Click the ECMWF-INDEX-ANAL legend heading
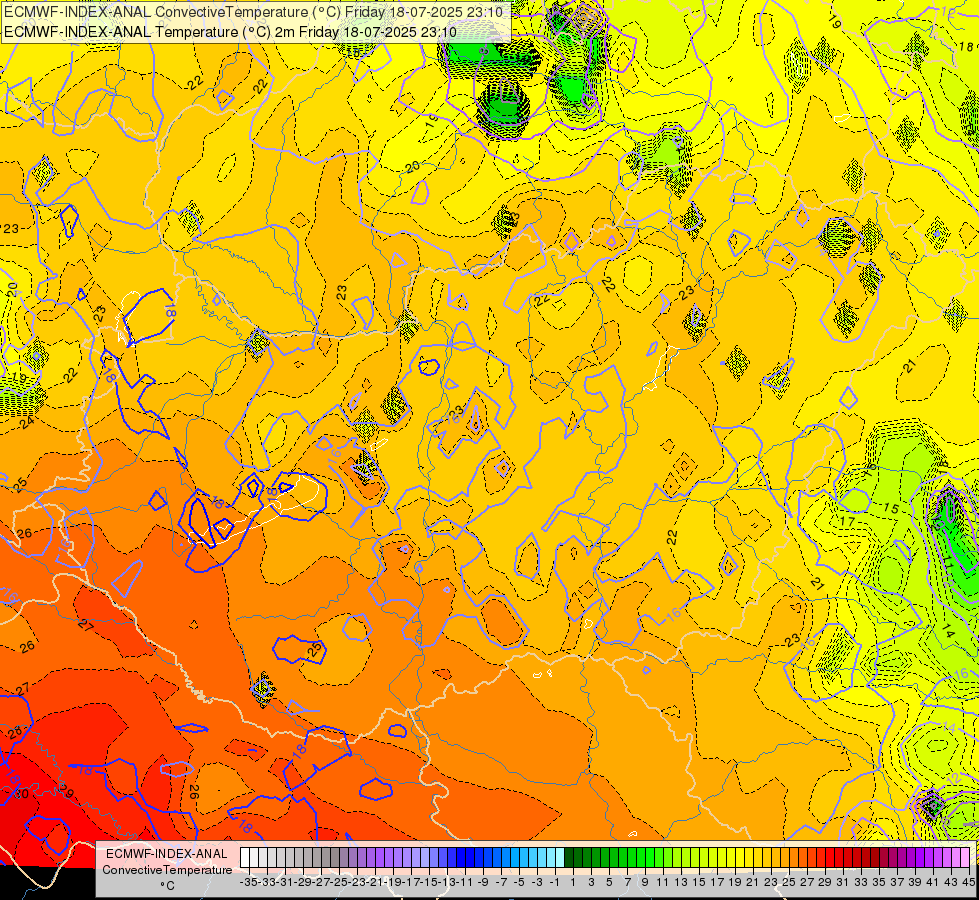The width and height of the screenshot is (979, 900). (x=167, y=854)
